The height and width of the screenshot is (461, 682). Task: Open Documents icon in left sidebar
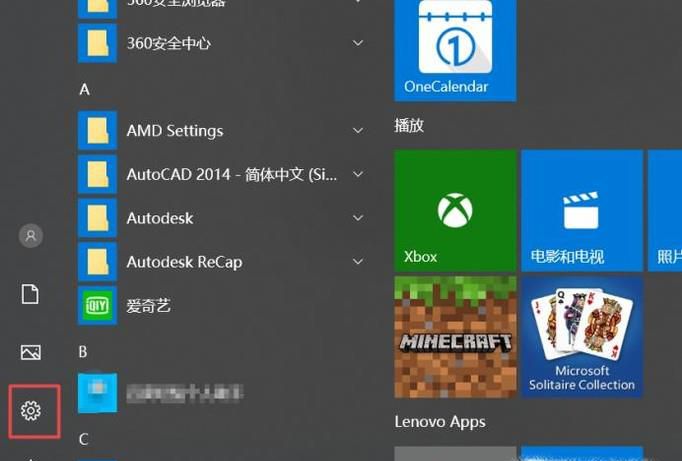[x=31, y=294]
